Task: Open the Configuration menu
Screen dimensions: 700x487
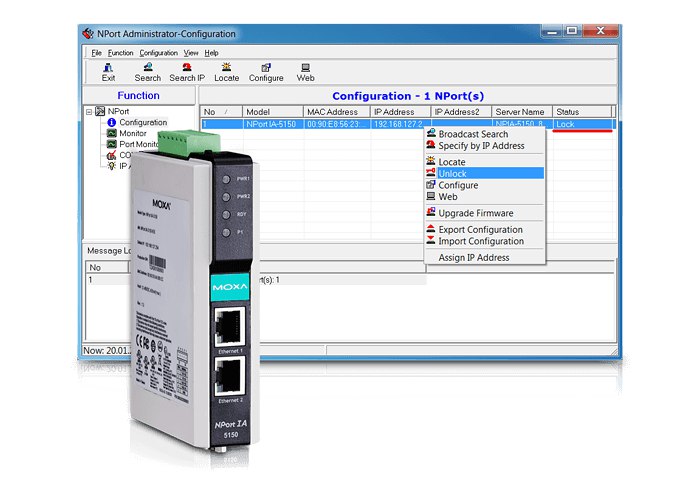Action: pyautogui.click(x=158, y=53)
